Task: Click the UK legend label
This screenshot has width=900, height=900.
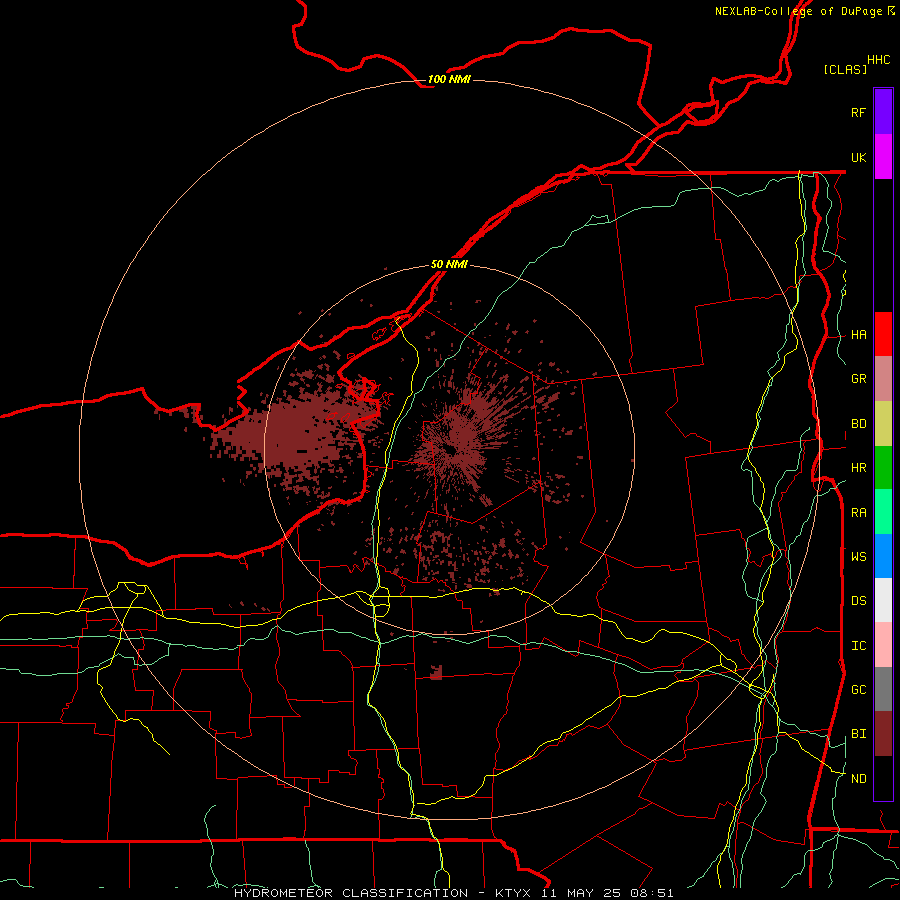Action: click(858, 157)
